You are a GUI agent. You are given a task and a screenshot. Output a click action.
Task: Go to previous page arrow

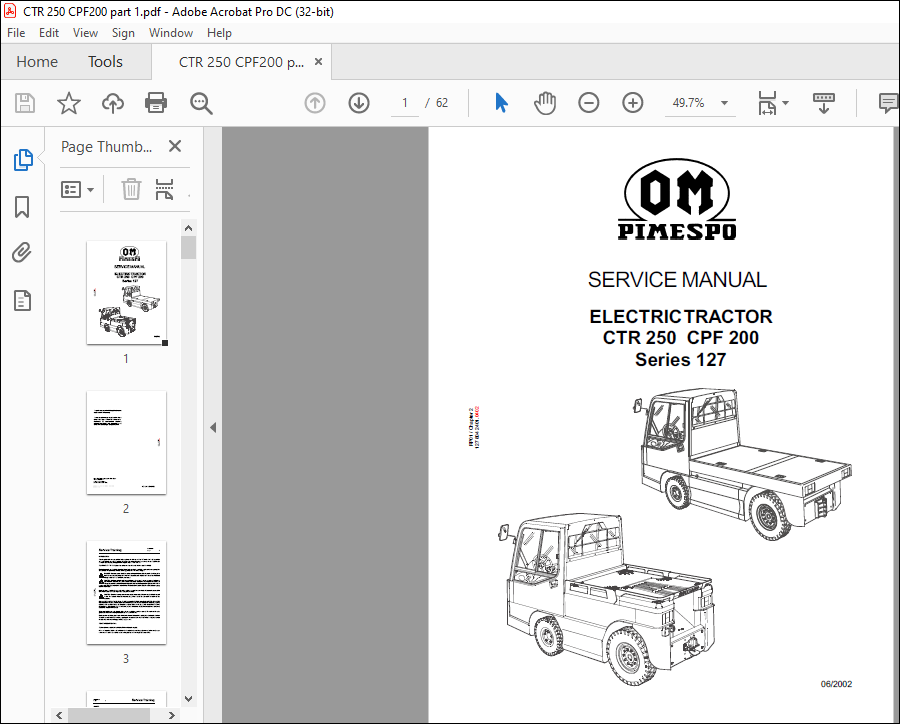pyautogui.click(x=315, y=103)
